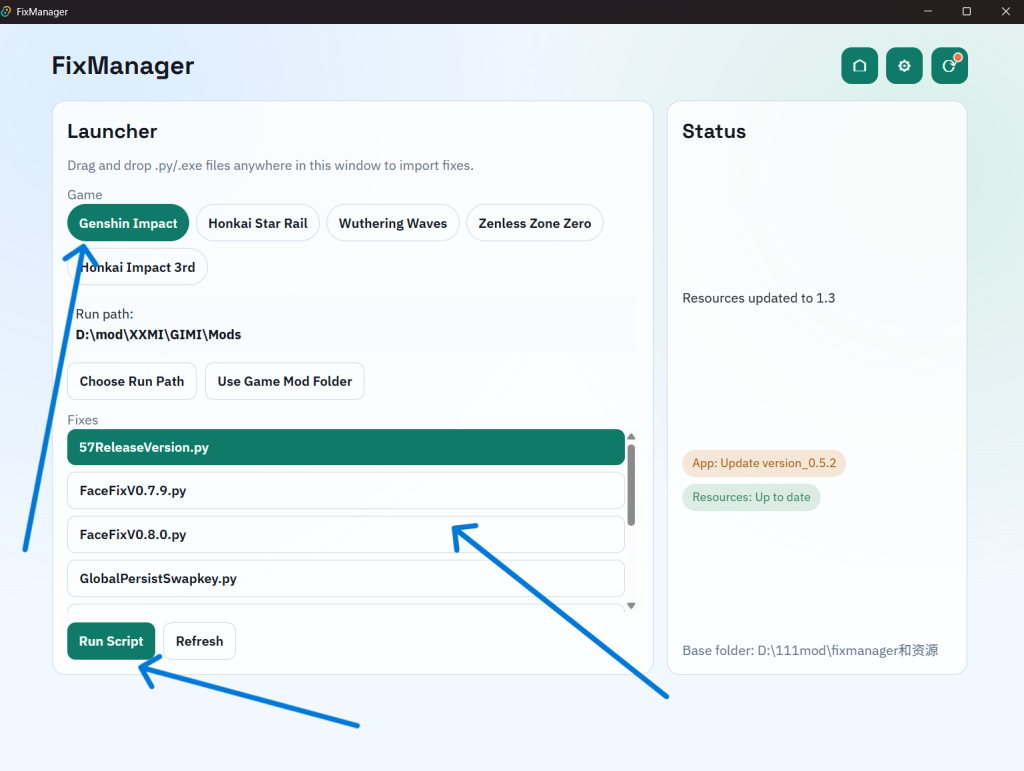This screenshot has width=1024, height=771.
Task: Select Genshin Impact game chip
Action: coord(128,223)
